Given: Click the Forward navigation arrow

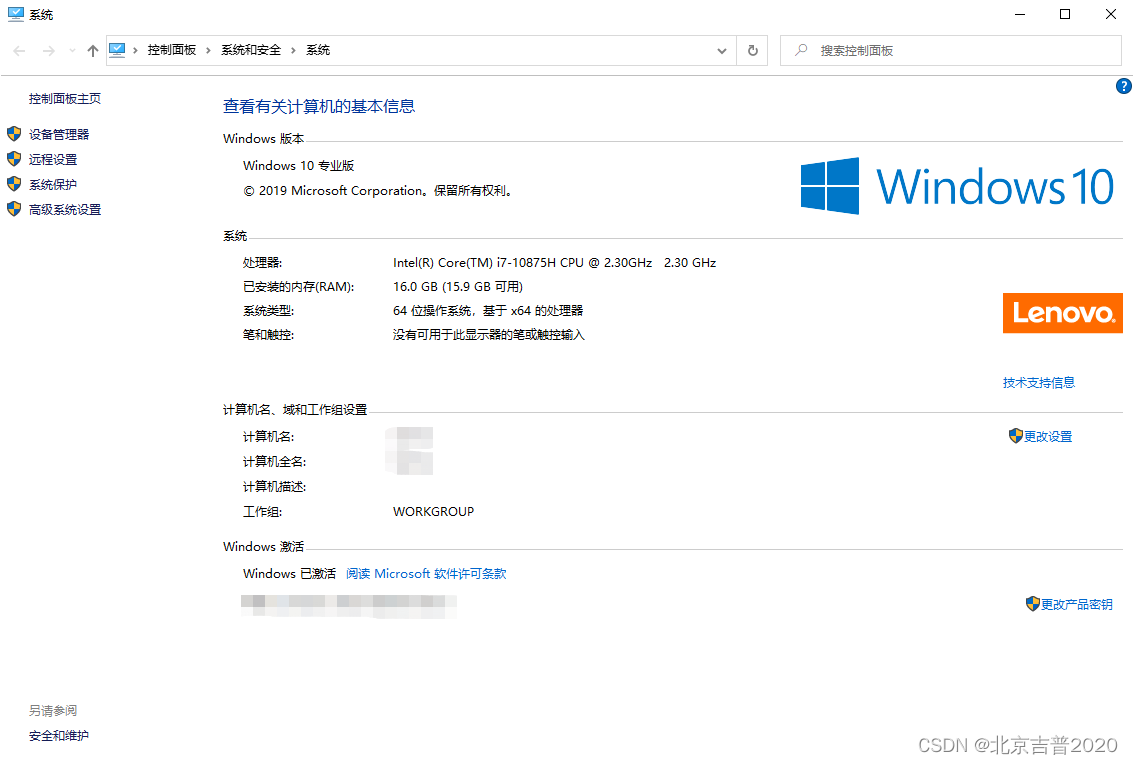Looking at the screenshot, I should click(x=48, y=51).
